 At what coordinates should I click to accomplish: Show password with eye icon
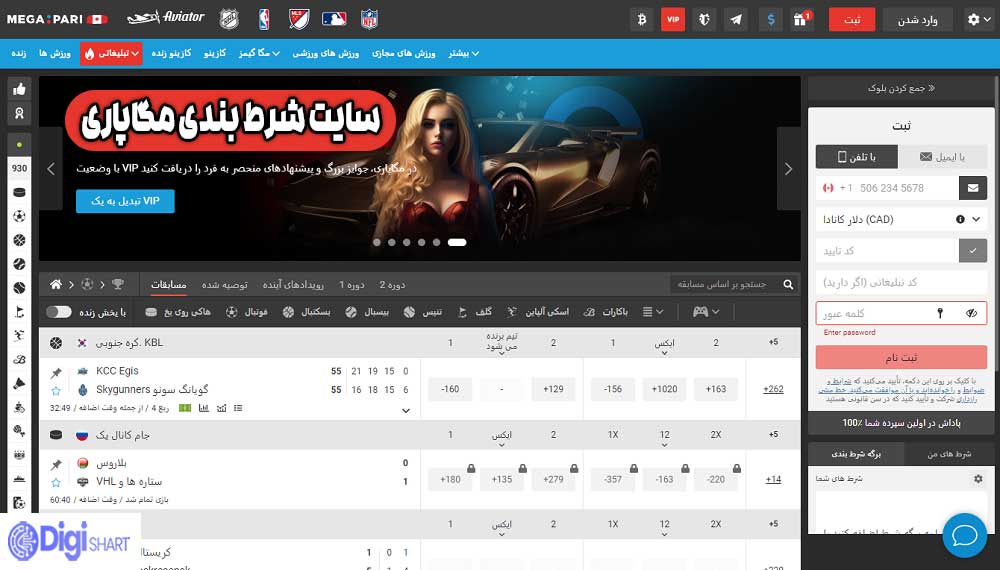971,313
